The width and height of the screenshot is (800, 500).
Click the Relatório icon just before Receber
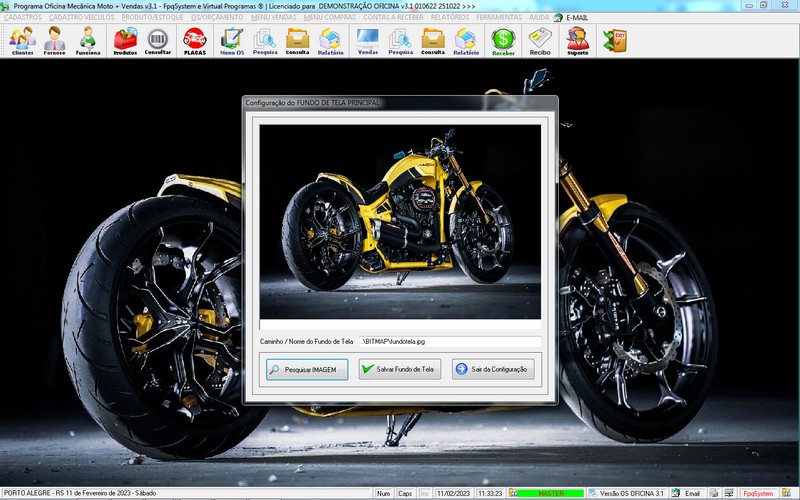[x=466, y=41]
